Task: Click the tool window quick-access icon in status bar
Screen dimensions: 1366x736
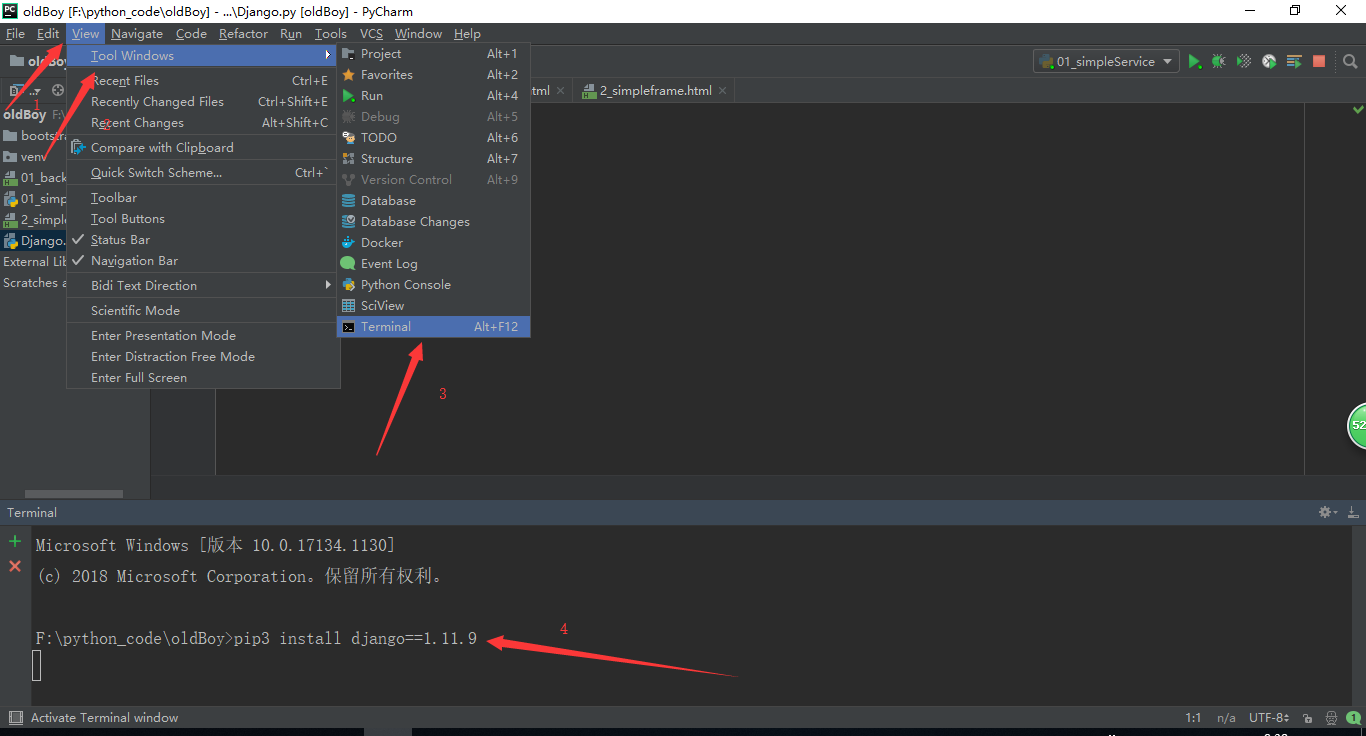Action: [15, 718]
